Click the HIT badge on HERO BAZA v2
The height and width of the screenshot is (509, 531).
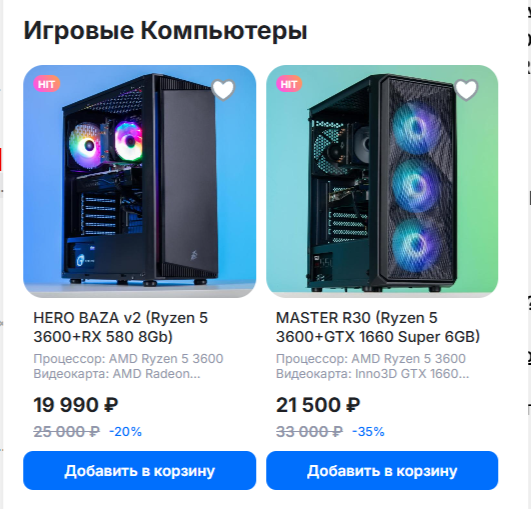pyautogui.click(x=46, y=84)
